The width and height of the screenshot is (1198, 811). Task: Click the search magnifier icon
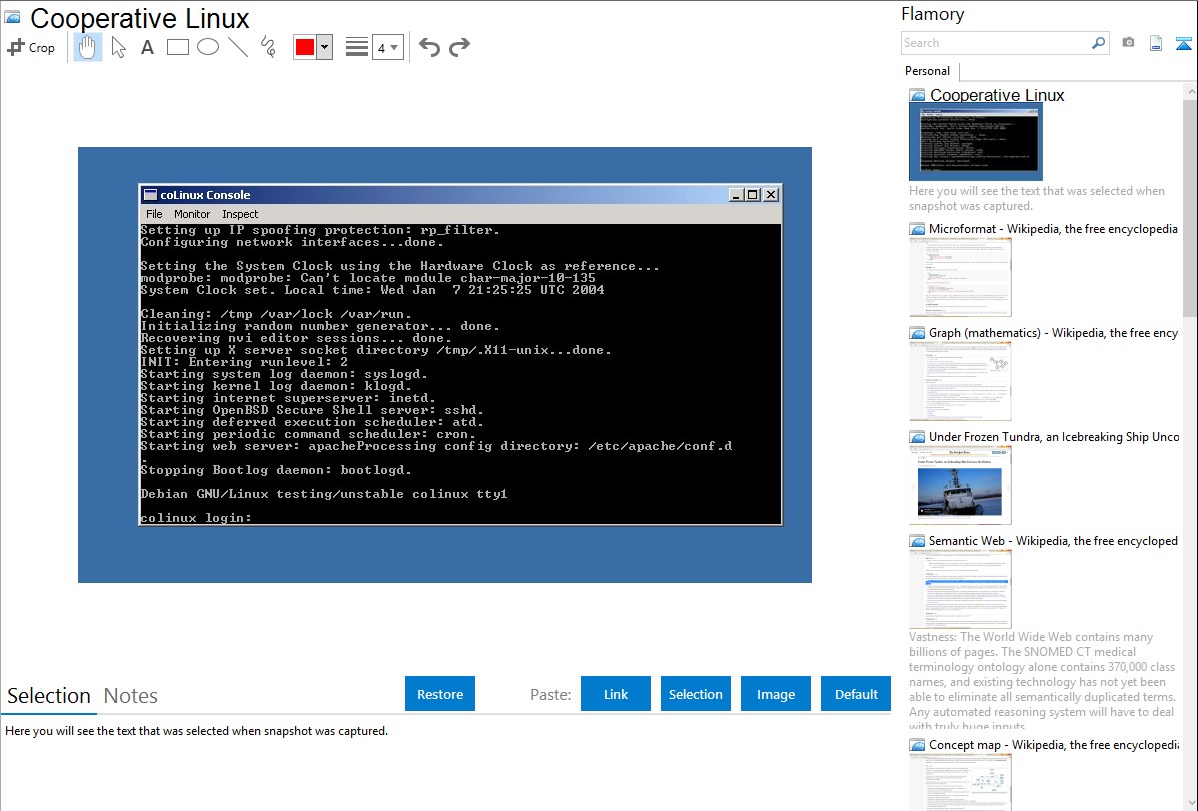tap(1099, 43)
